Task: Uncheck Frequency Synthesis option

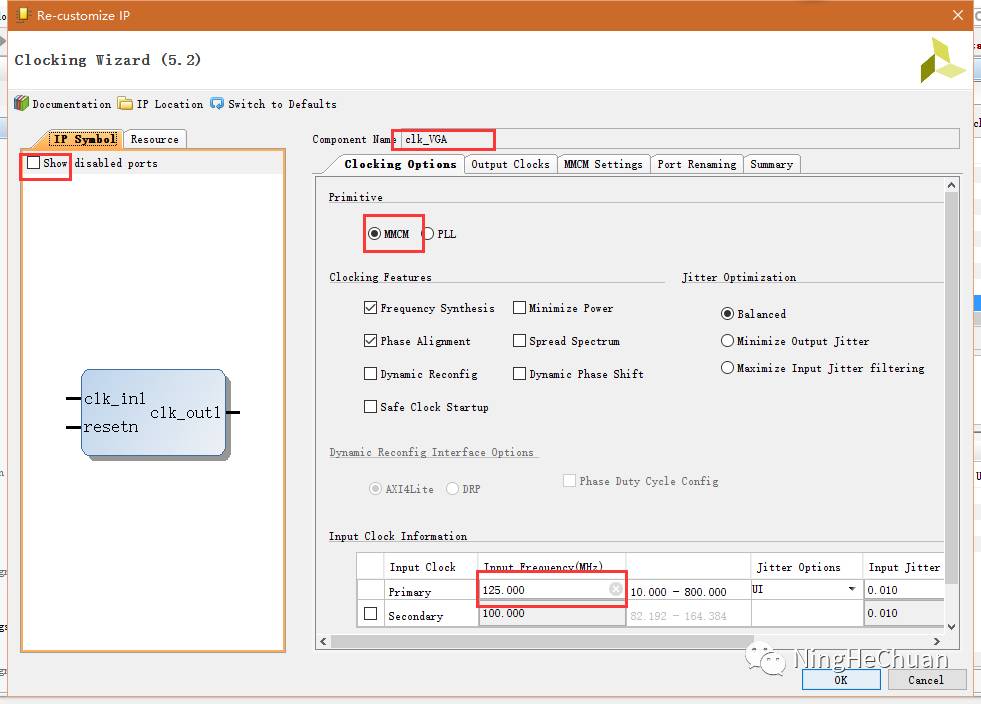Action: pos(371,308)
